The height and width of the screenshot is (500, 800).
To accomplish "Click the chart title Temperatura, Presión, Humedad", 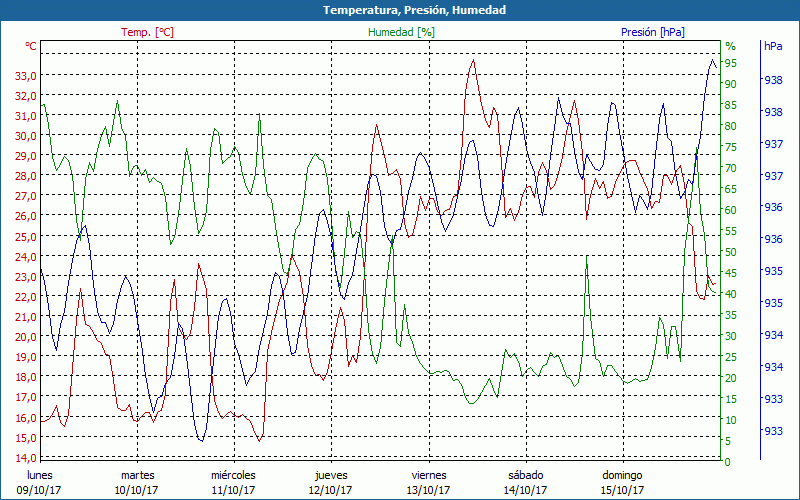I will tap(400, 10).
